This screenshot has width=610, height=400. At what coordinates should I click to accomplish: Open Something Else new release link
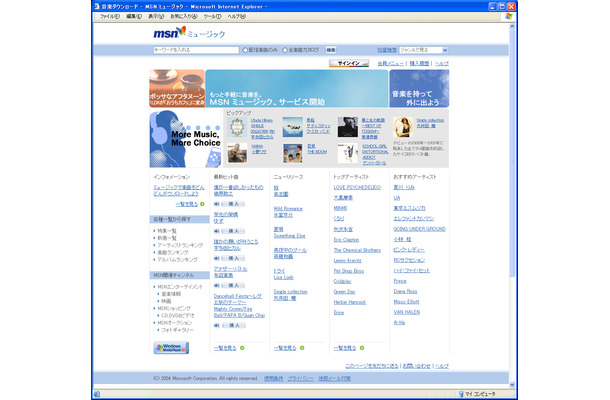coord(289,236)
